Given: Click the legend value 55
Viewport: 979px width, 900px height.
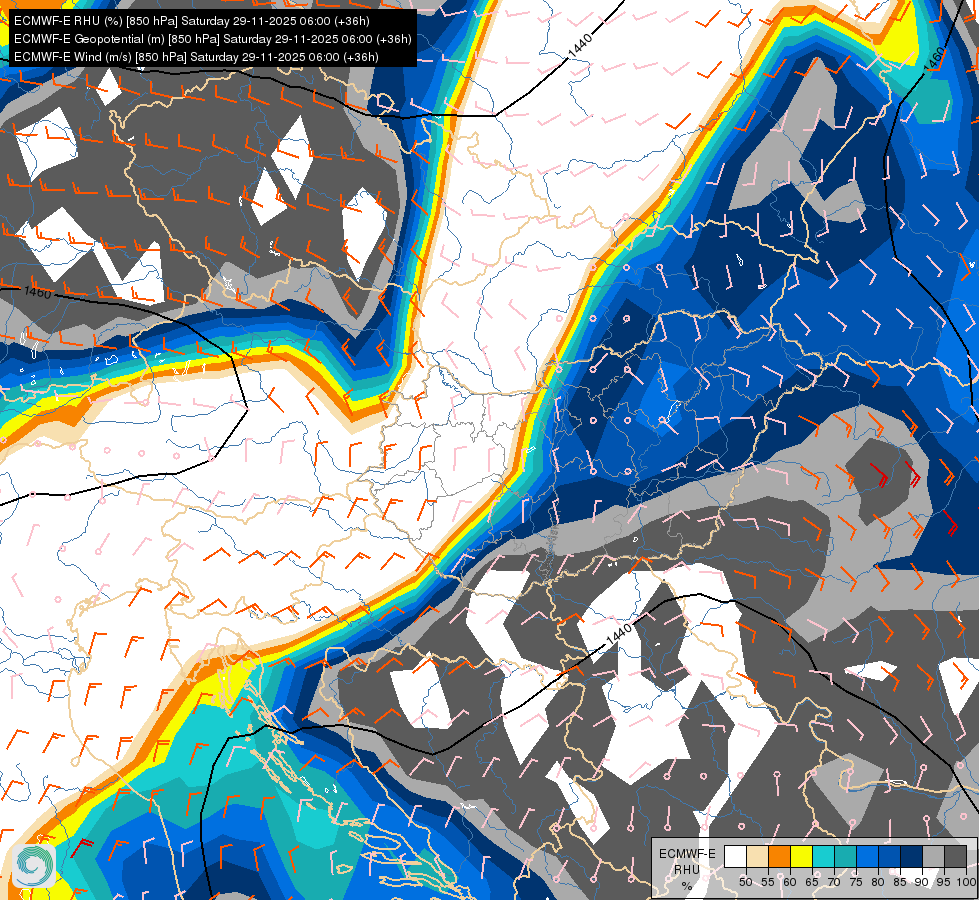Looking at the screenshot, I should (768, 882).
